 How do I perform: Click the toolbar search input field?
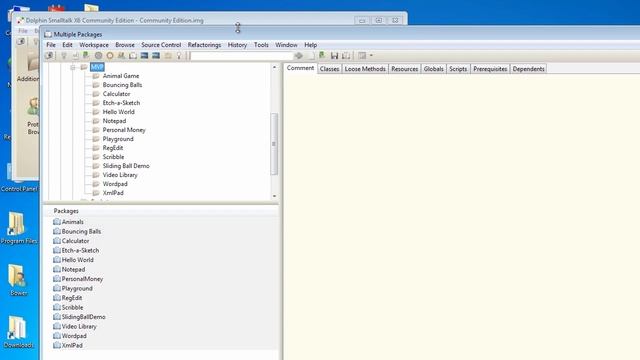tap(241, 56)
